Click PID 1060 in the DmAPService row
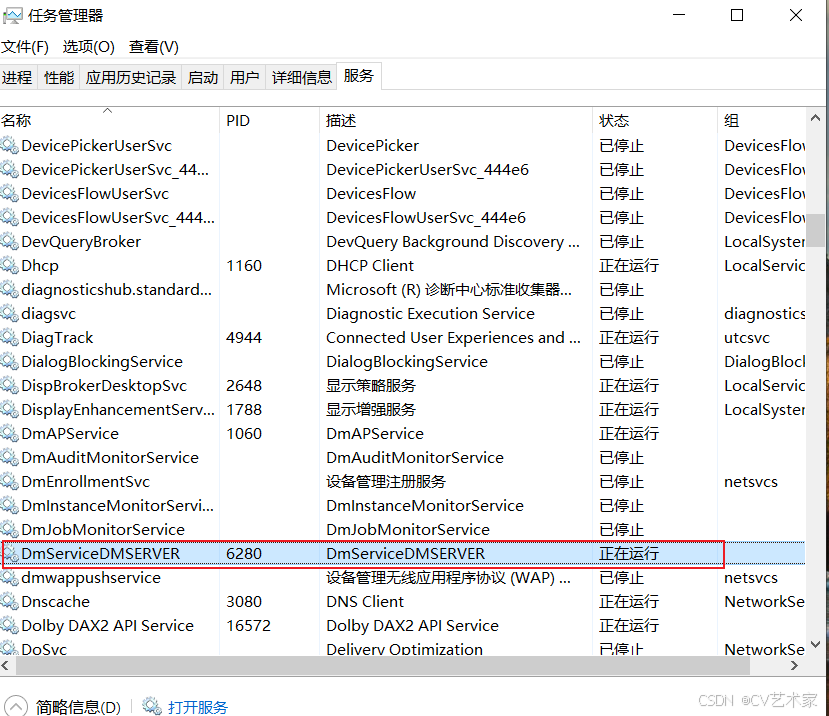The width and height of the screenshot is (829, 716). click(244, 434)
